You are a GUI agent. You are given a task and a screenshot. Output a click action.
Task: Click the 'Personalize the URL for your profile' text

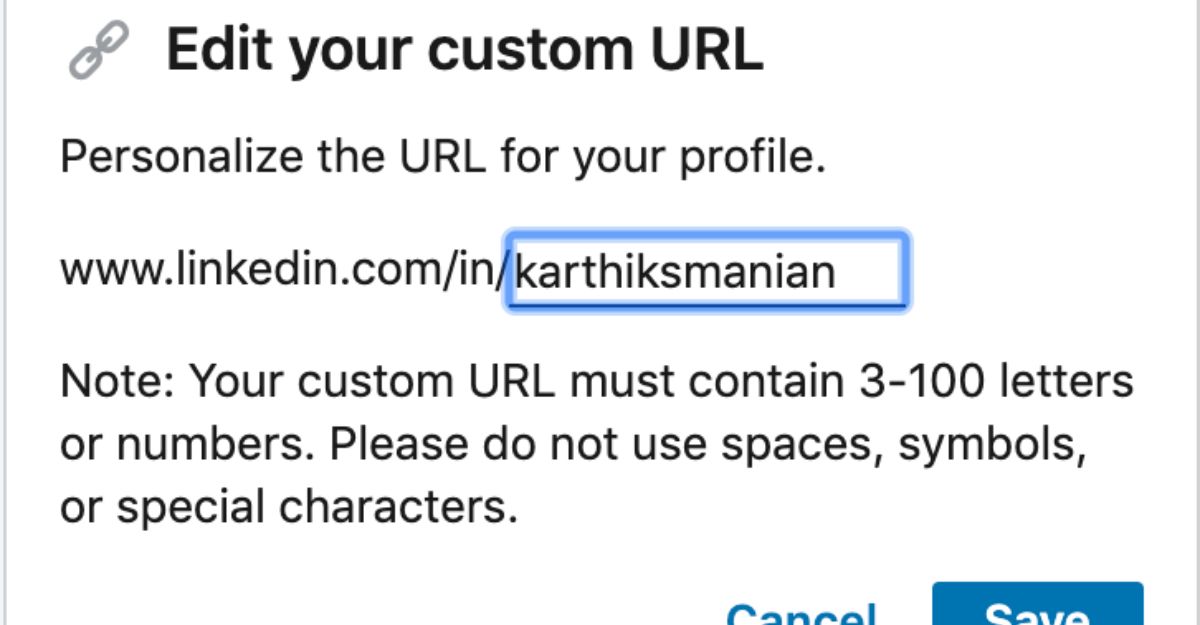point(443,159)
